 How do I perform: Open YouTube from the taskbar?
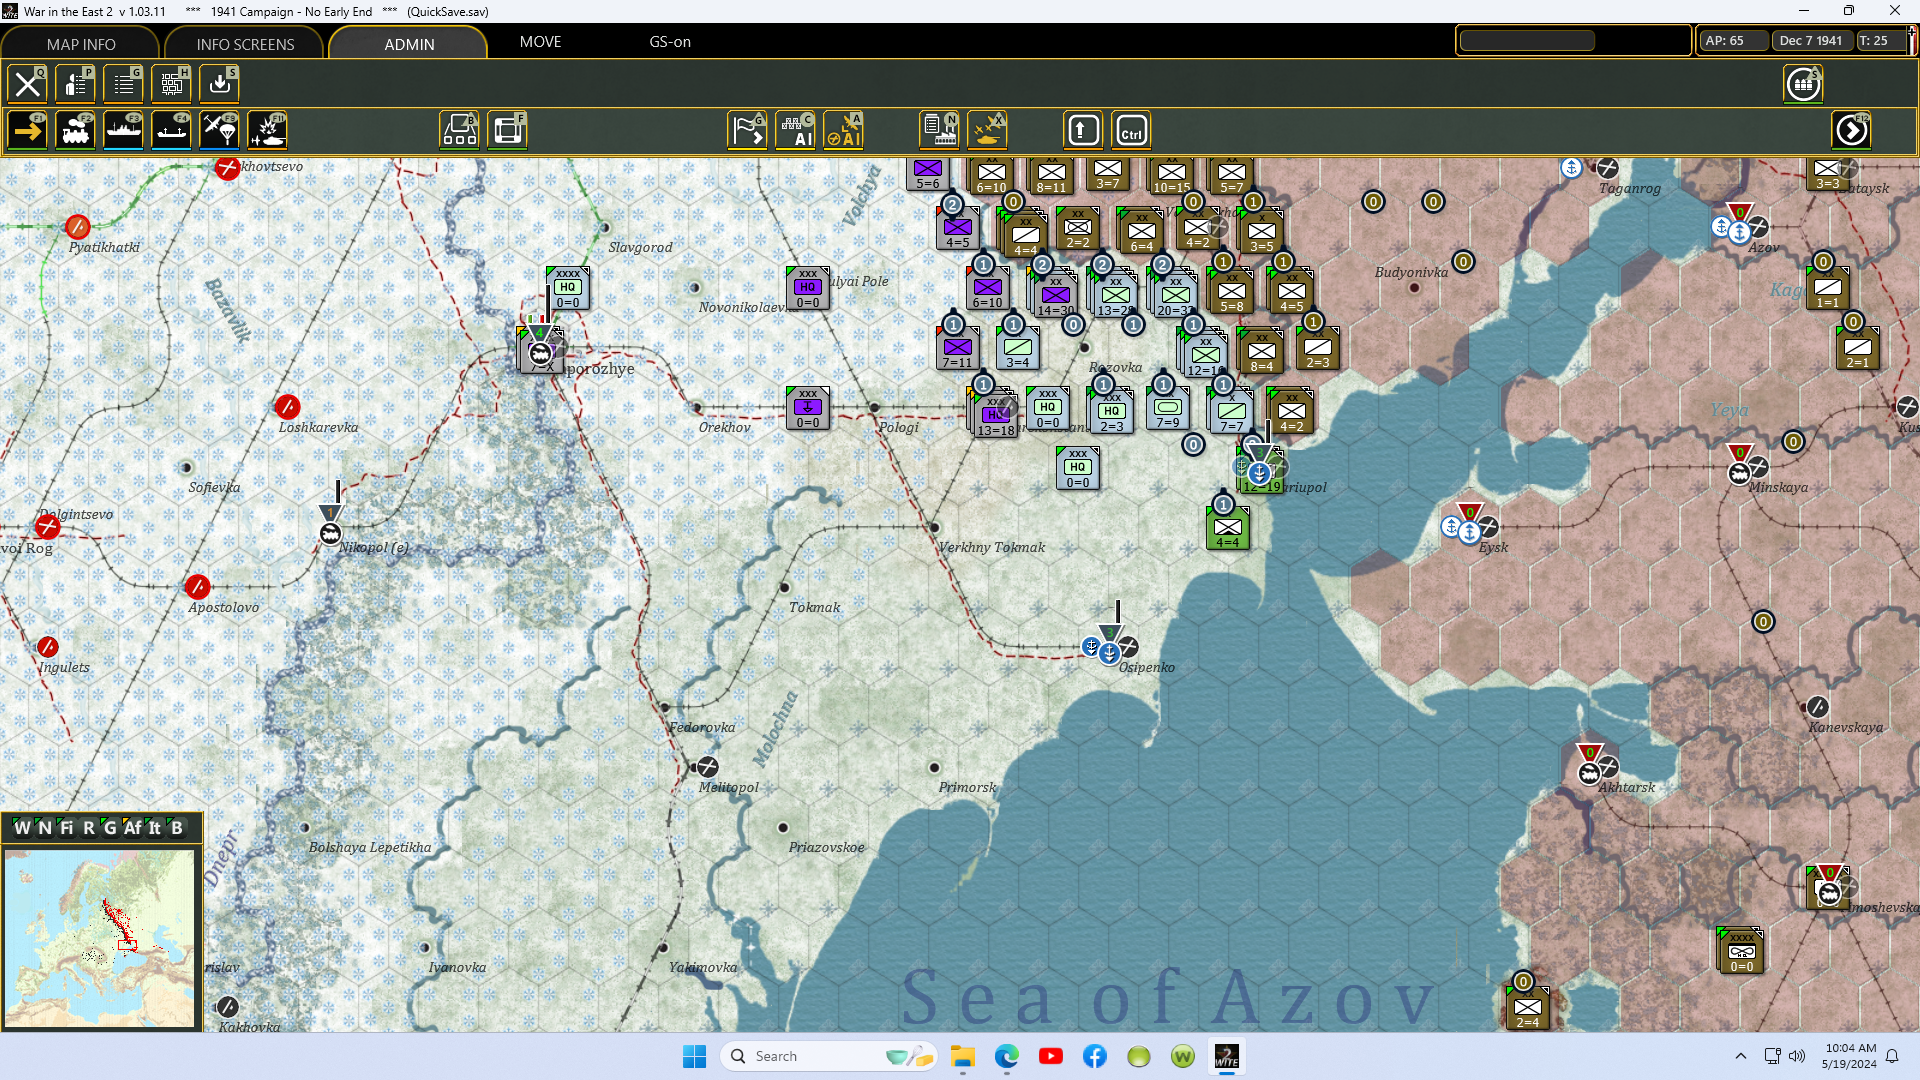click(1051, 1056)
